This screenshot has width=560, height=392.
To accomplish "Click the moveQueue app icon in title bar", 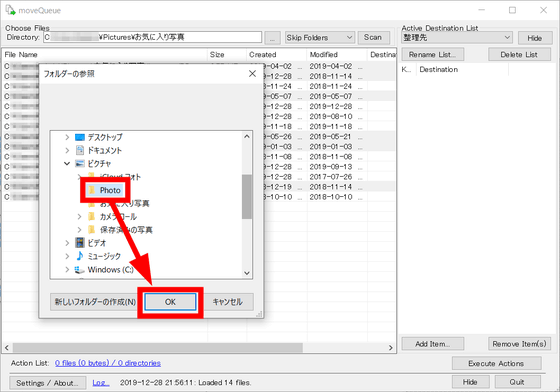I will tap(10, 10).
